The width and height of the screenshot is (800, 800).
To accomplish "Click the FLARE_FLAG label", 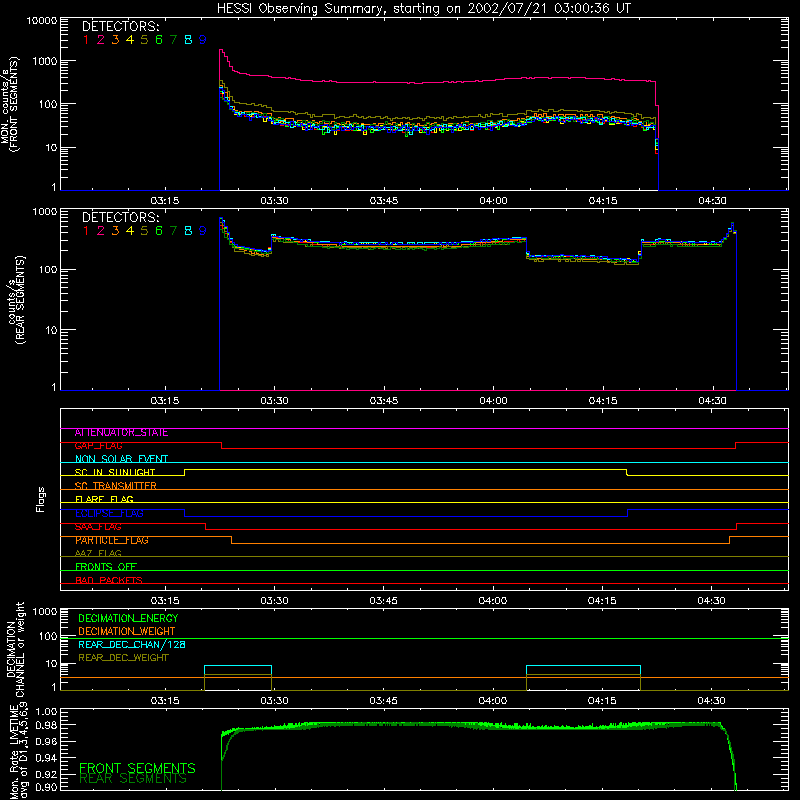I will coord(104,498).
